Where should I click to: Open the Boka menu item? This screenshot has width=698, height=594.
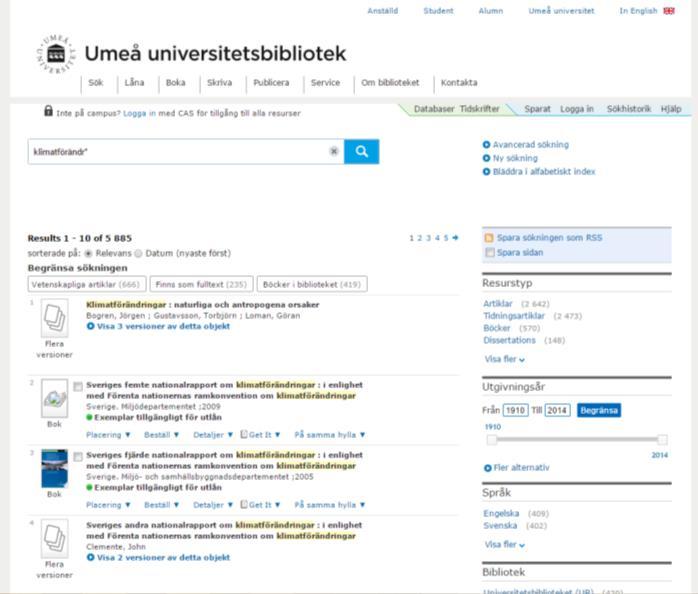coord(175,82)
